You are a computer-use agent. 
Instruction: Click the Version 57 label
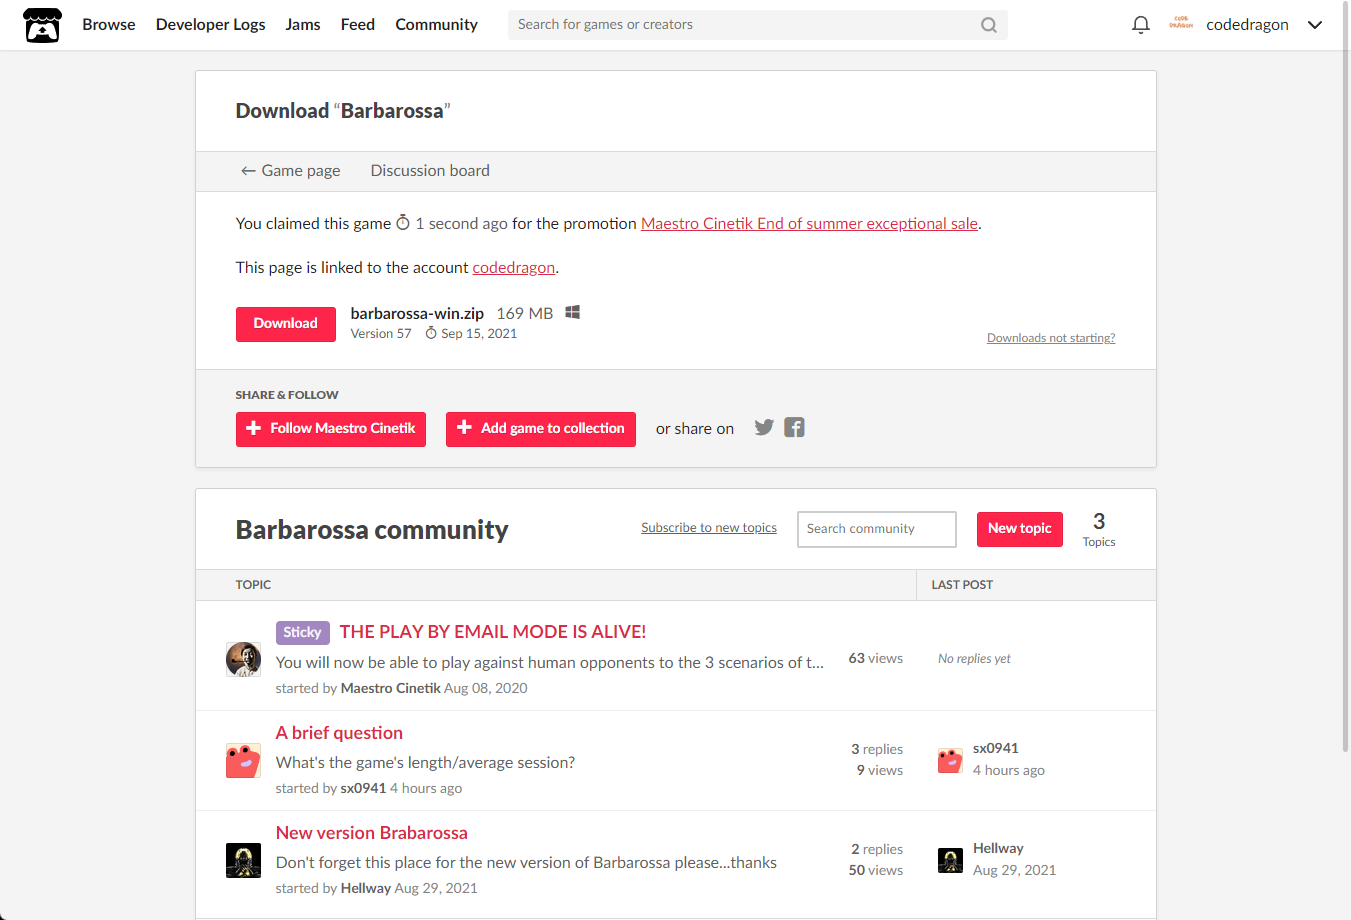coord(381,334)
